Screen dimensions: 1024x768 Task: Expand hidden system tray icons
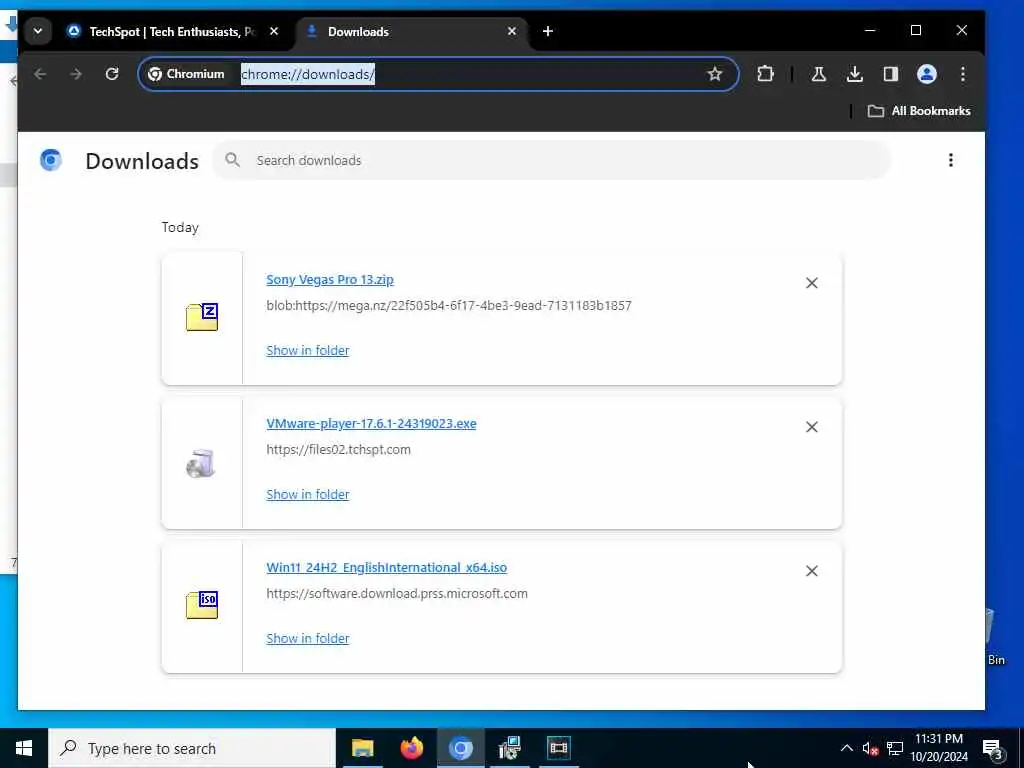click(846, 748)
